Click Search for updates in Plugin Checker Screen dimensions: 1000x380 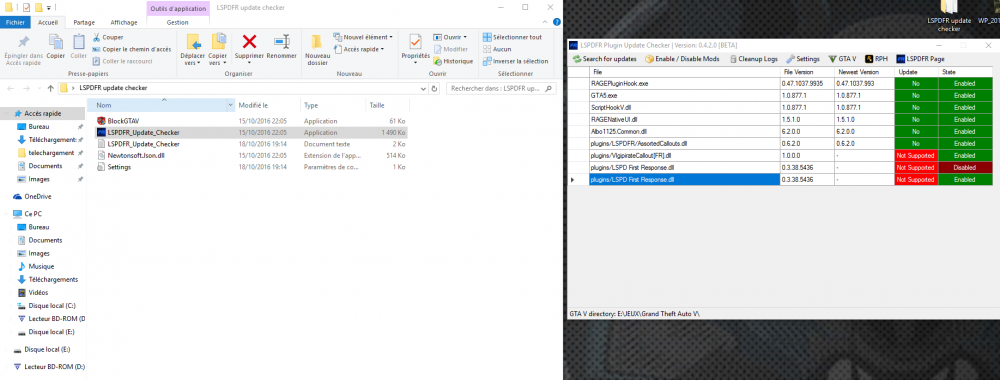coord(605,59)
